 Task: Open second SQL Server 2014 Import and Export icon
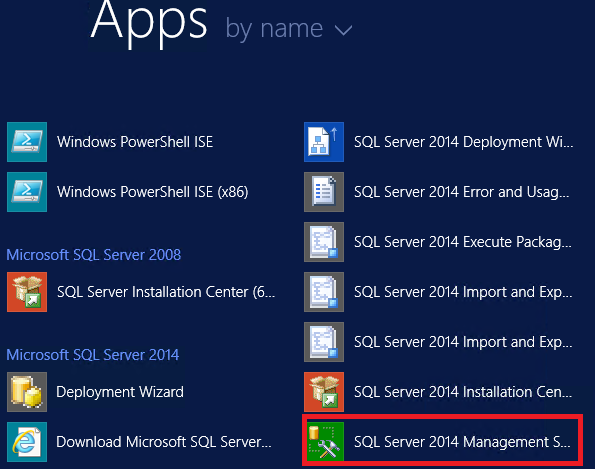[x=324, y=342]
